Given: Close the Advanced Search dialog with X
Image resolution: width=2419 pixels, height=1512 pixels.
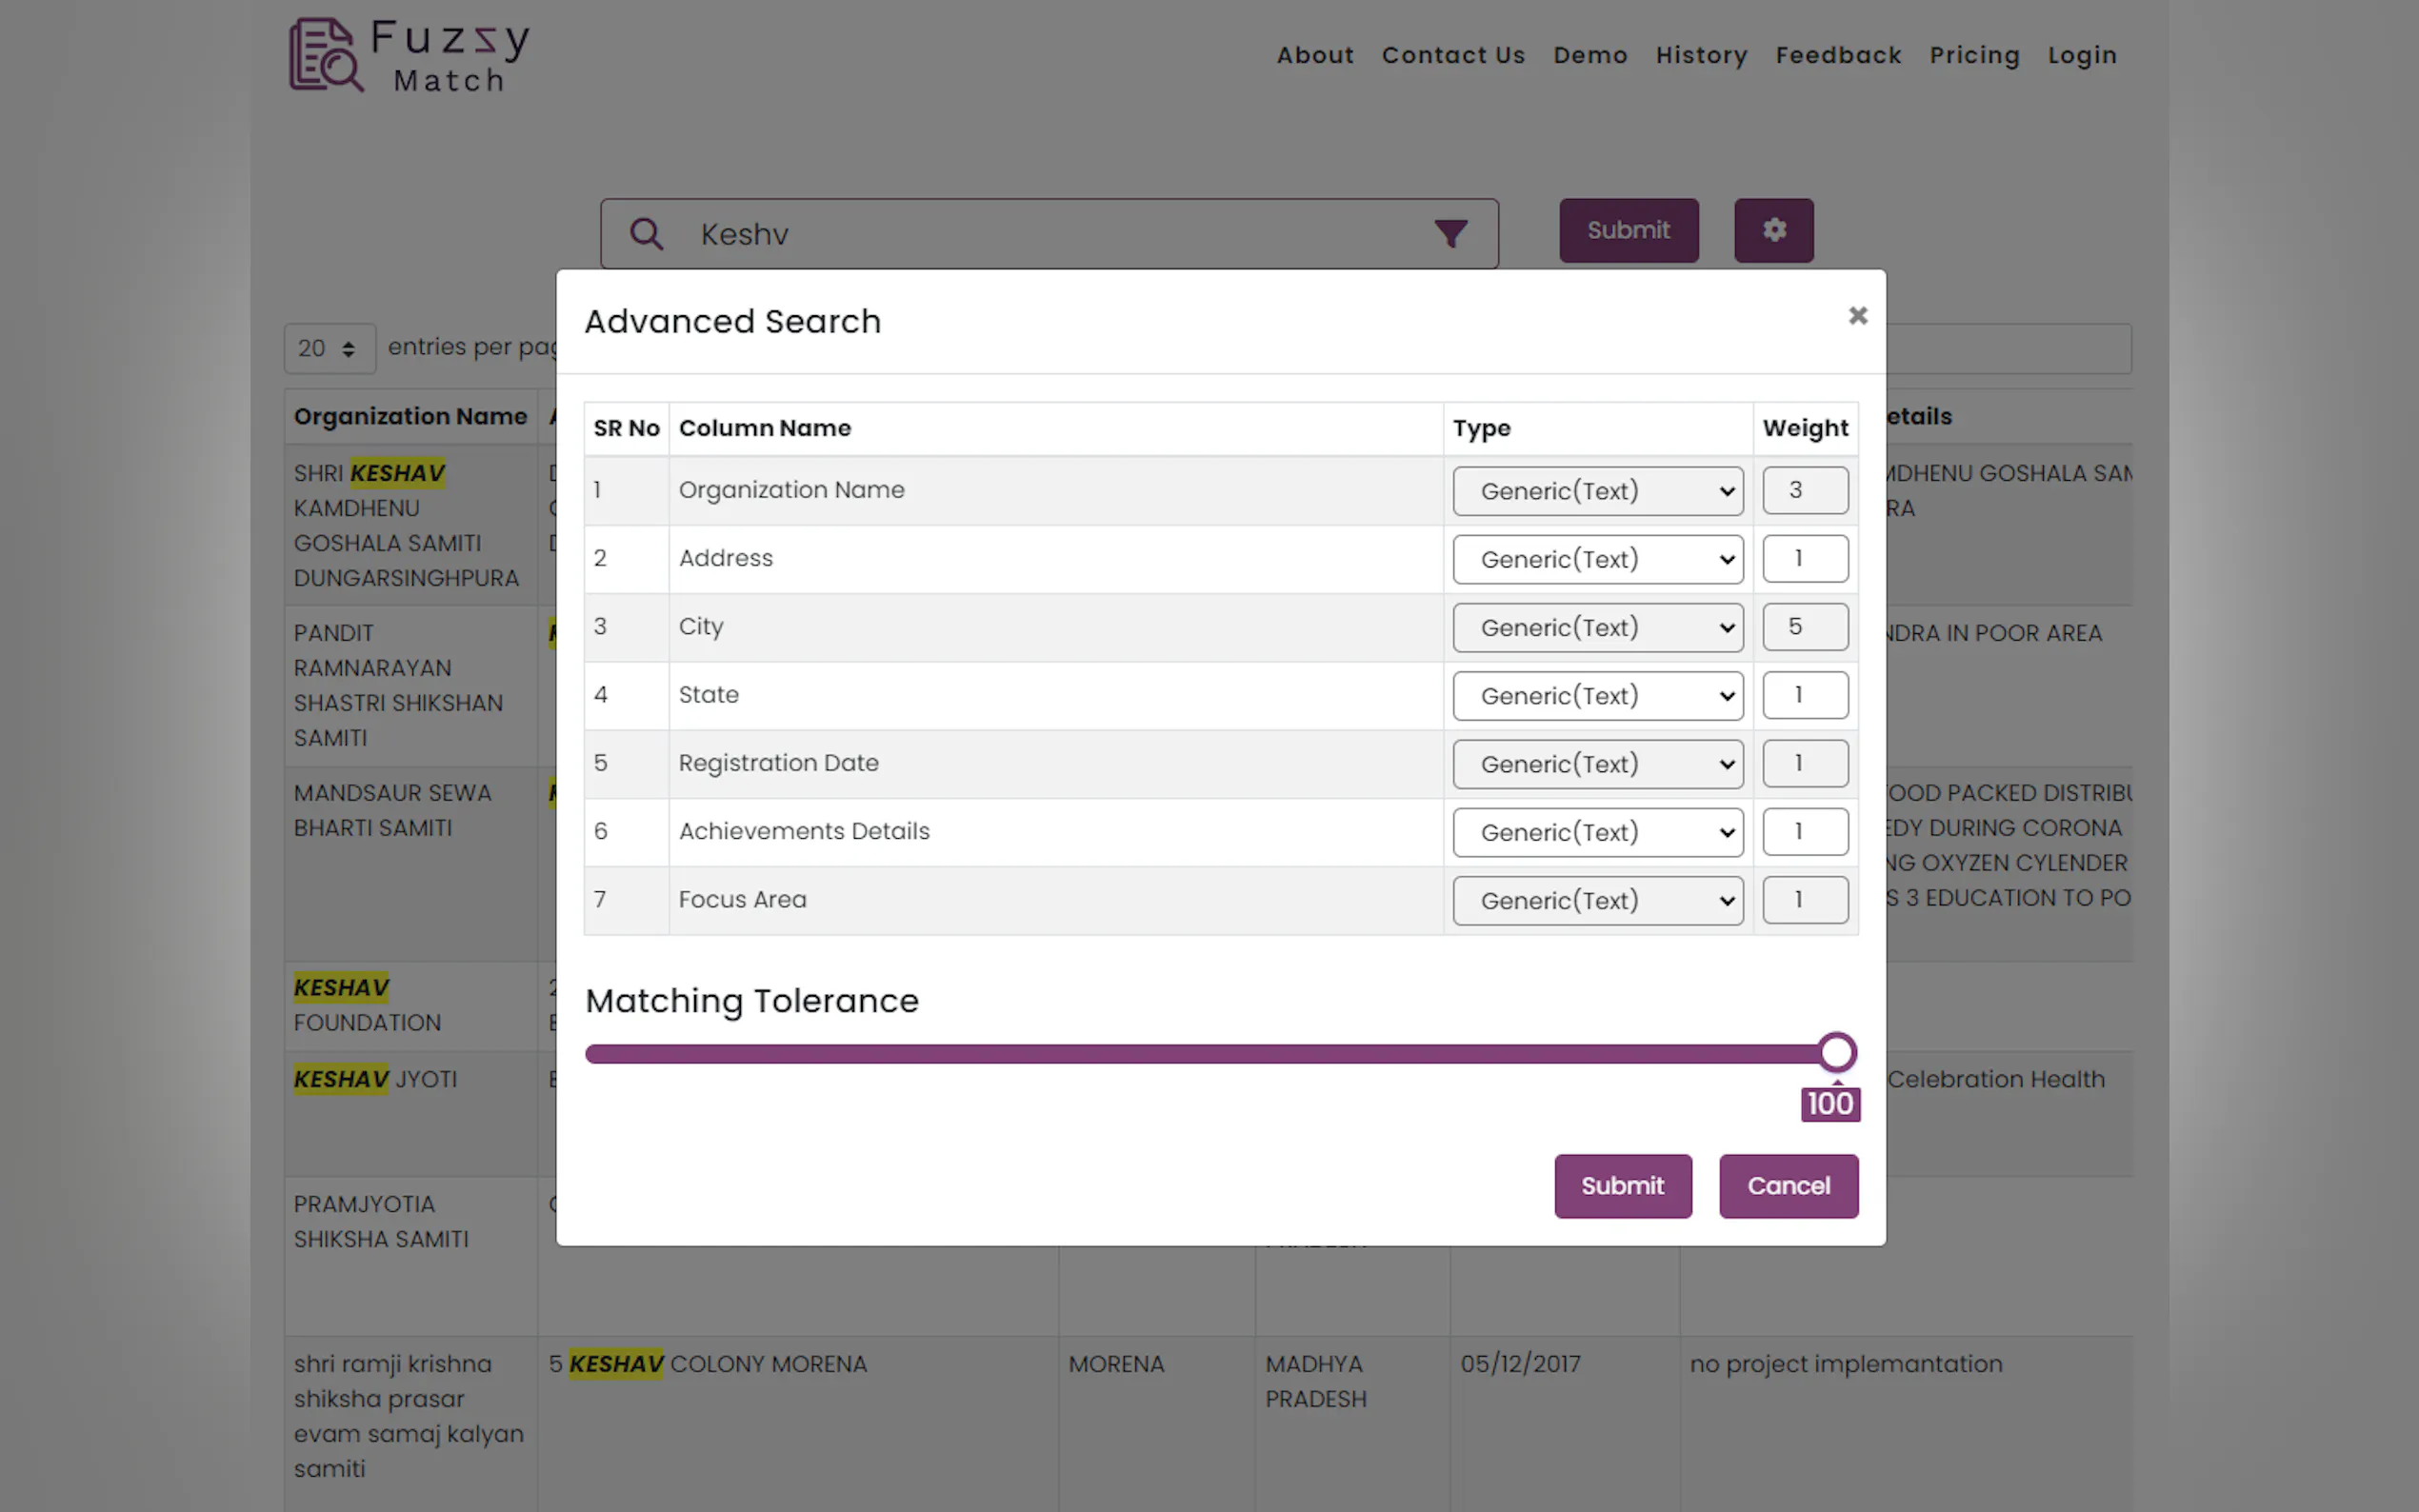Looking at the screenshot, I should point(1857,316).
